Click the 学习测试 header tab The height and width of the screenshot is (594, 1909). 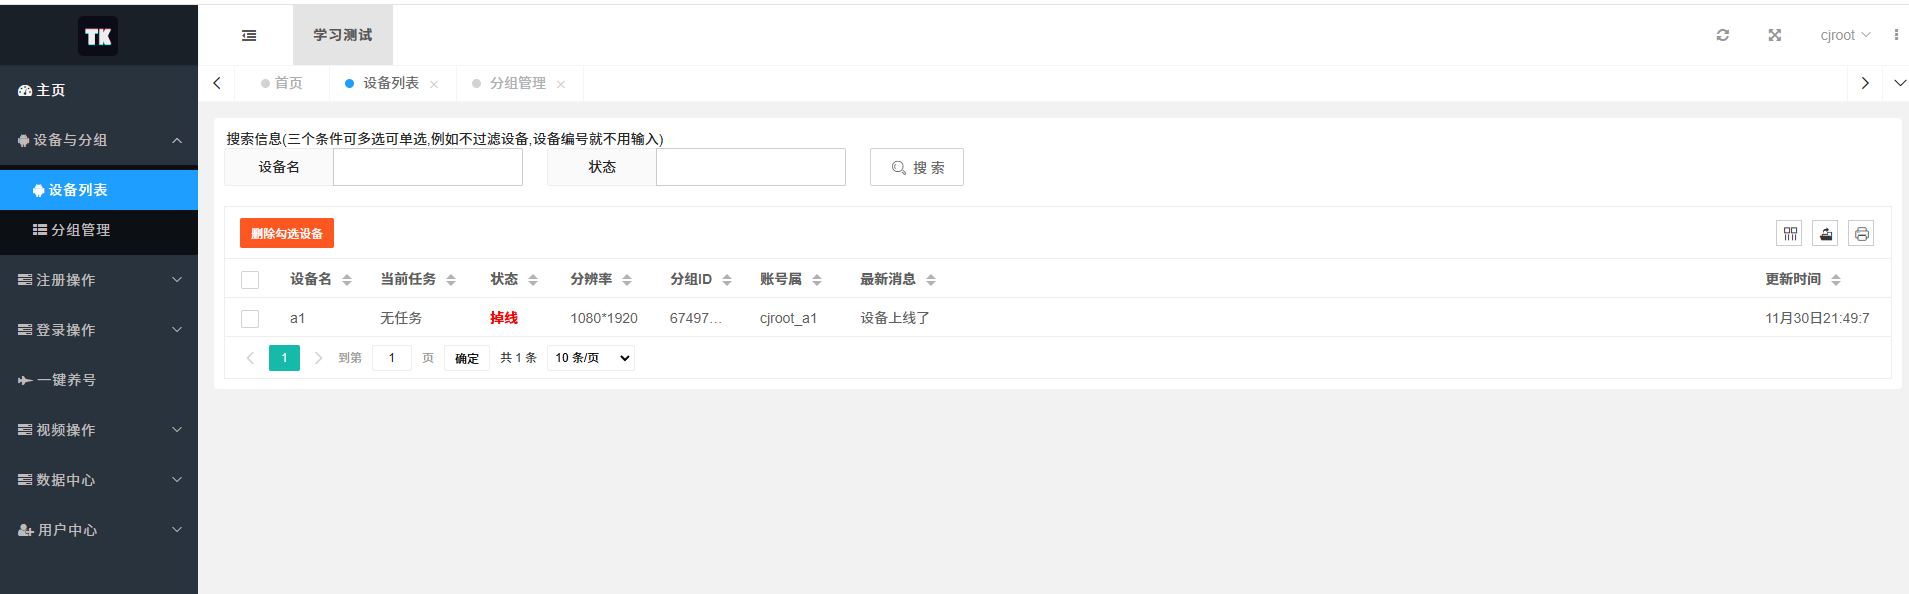tap(343, 35)
